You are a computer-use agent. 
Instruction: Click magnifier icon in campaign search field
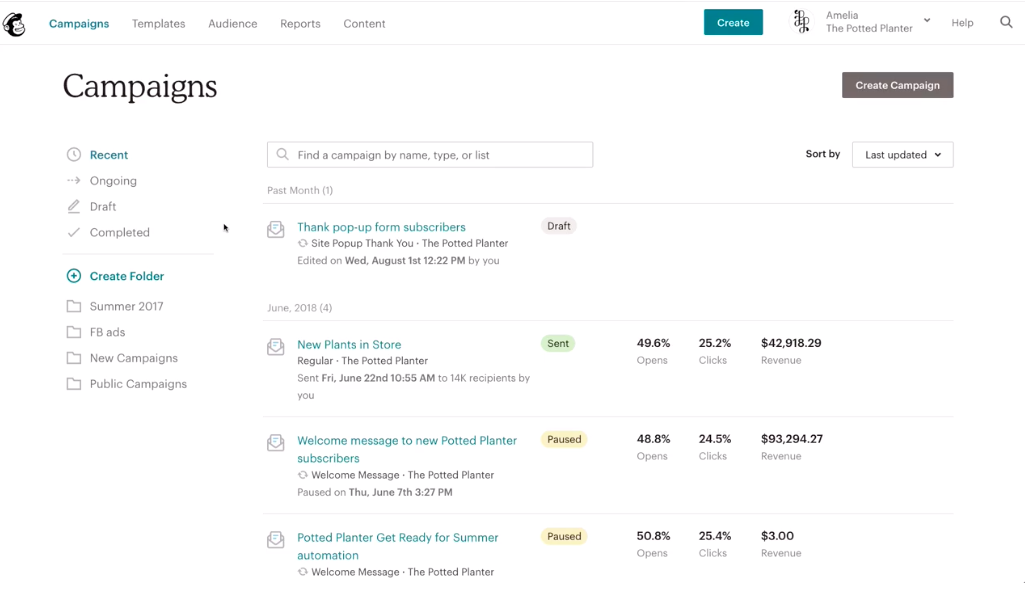(x=282, y=154)
